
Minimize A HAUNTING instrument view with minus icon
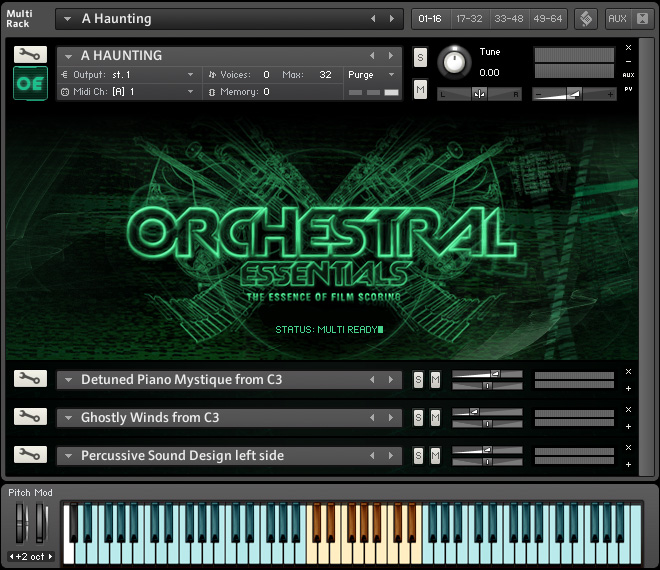click(x=628, y=61)
